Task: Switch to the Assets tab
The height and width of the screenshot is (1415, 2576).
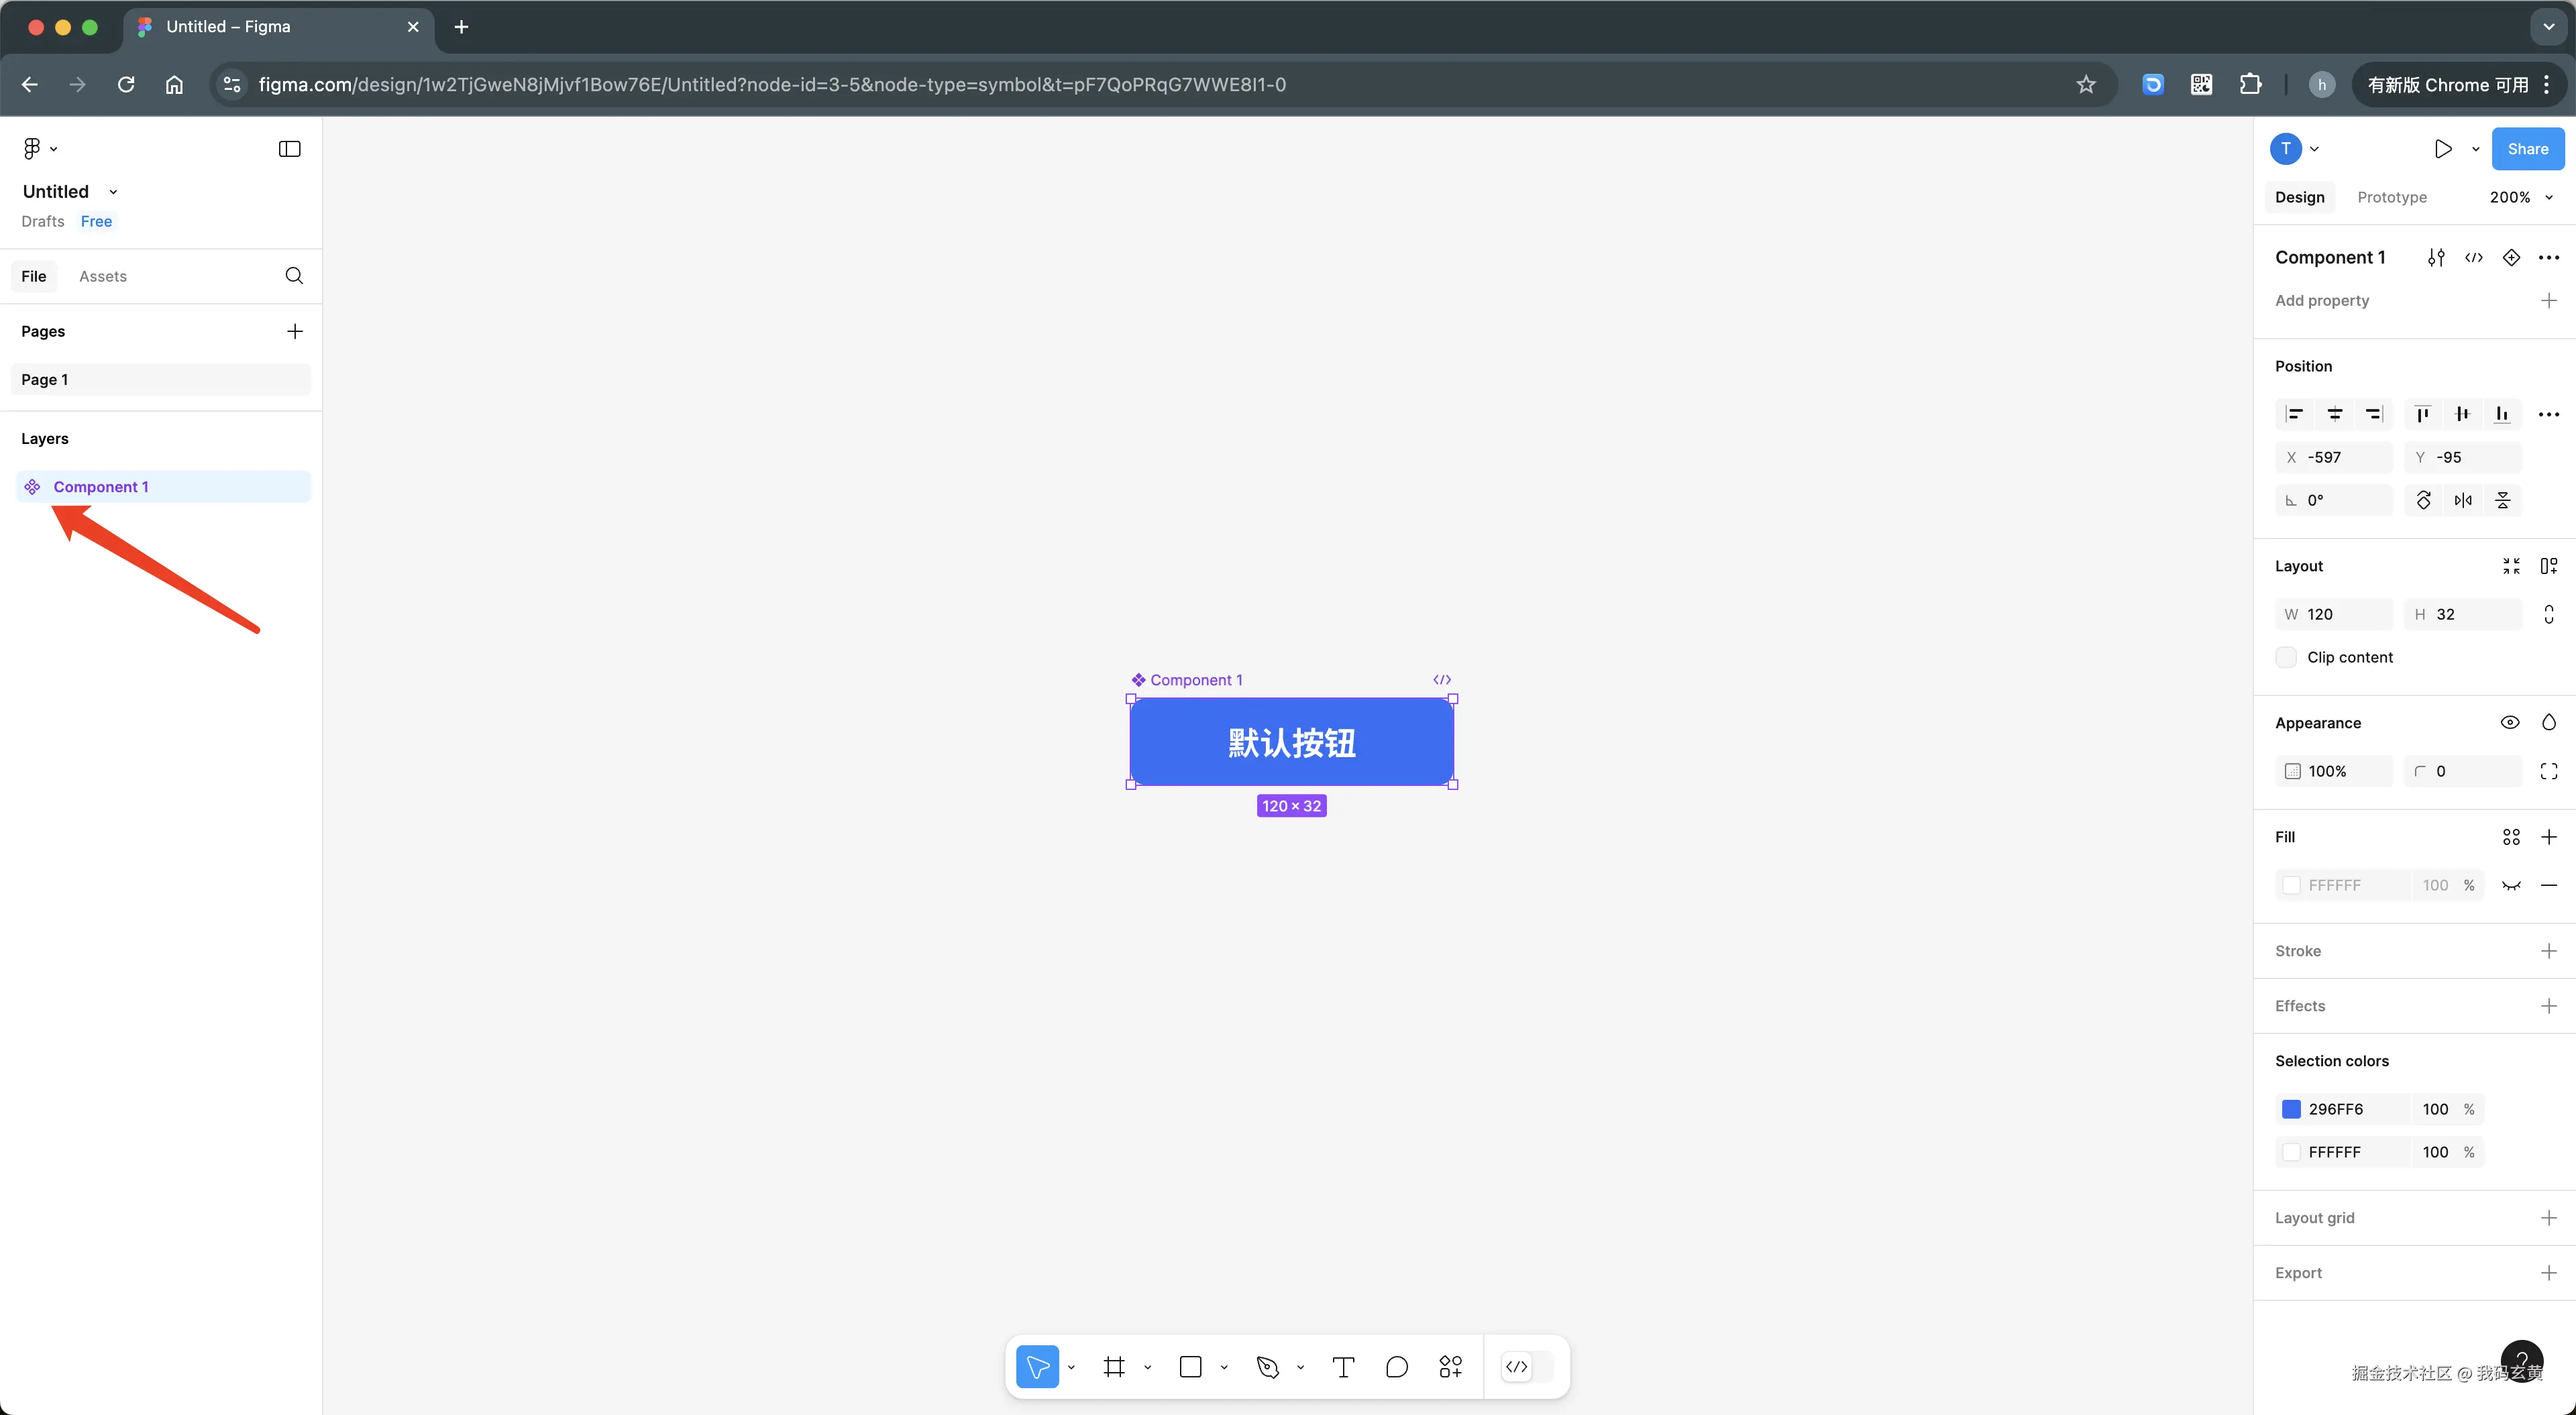Action: click(103, 276)
